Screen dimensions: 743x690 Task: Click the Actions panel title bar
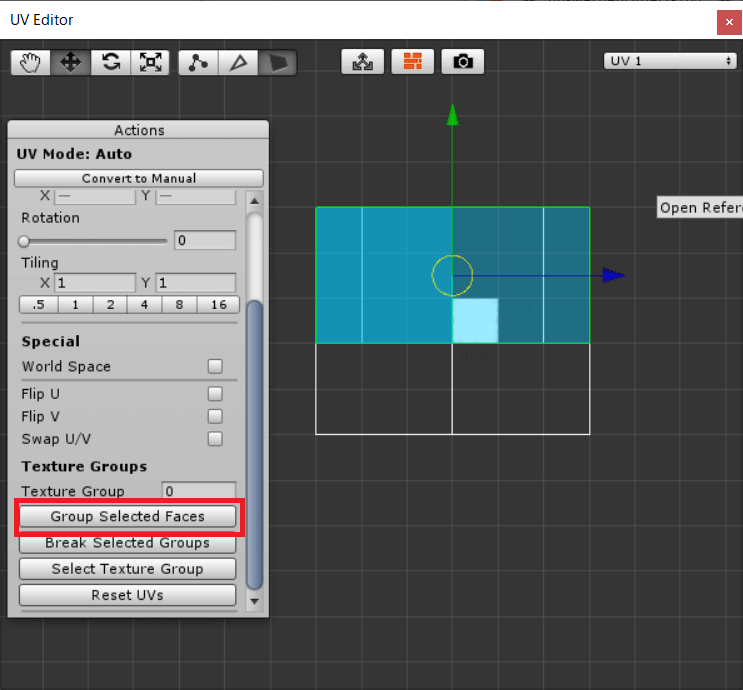[138, 130]
